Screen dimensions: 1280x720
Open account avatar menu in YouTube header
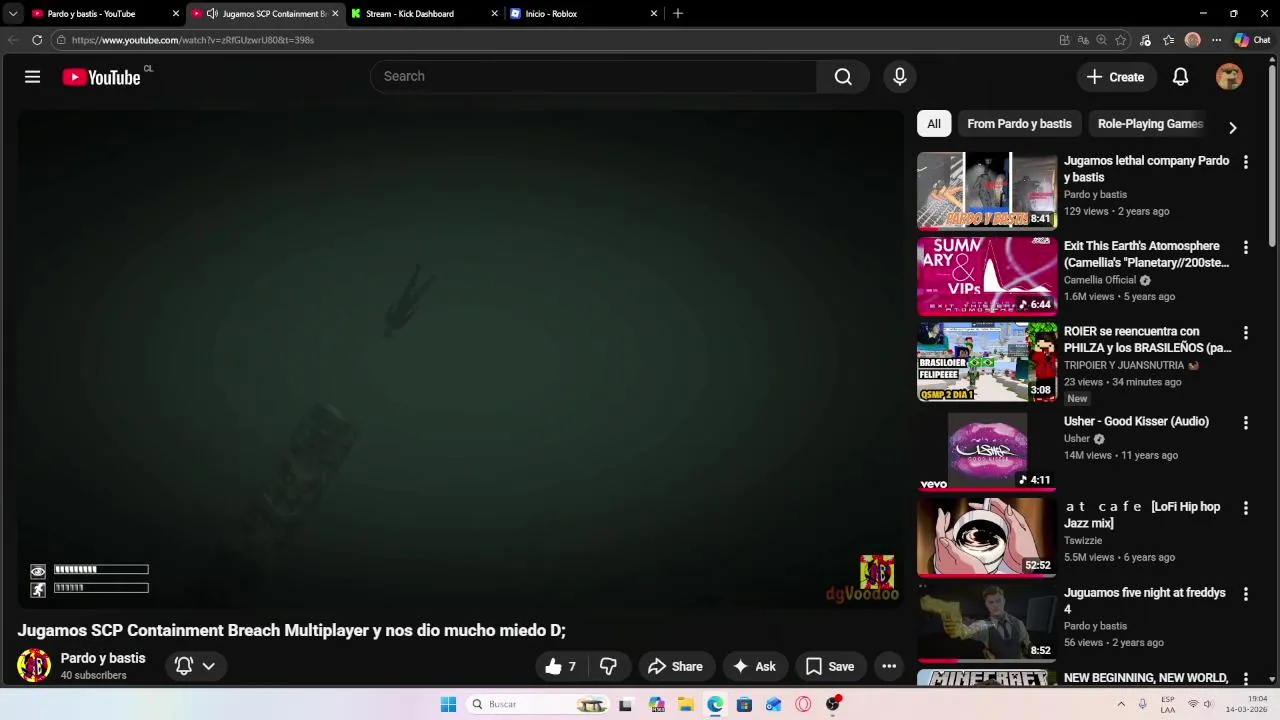(1229, 77)
